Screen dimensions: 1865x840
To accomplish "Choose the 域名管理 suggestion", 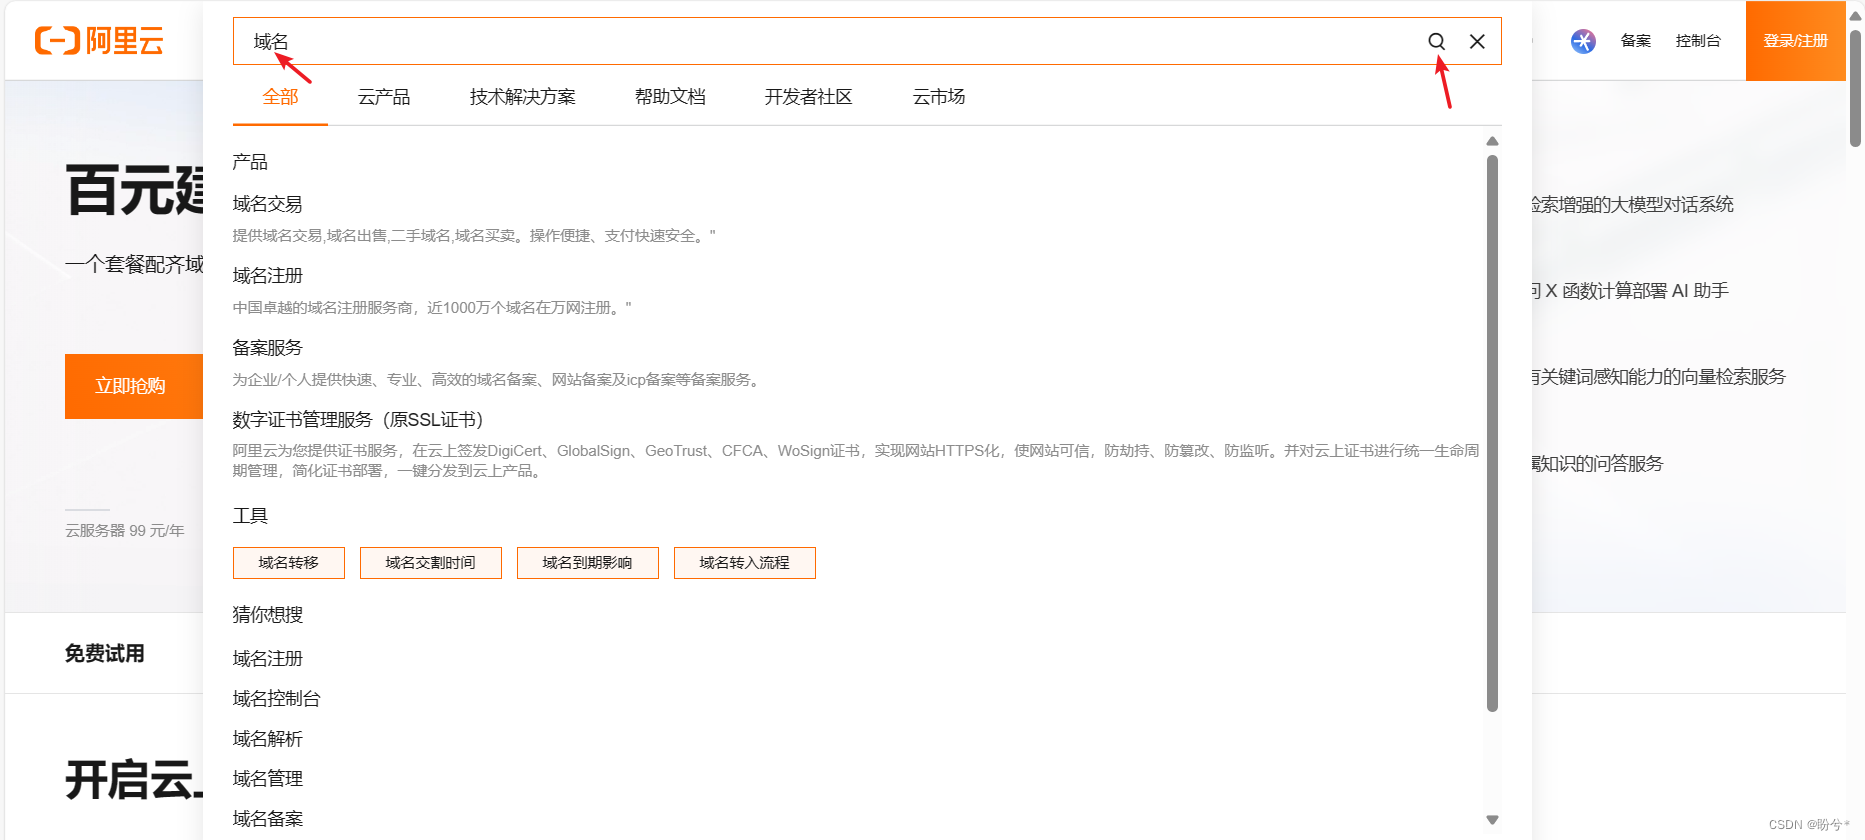I will 268,779.
